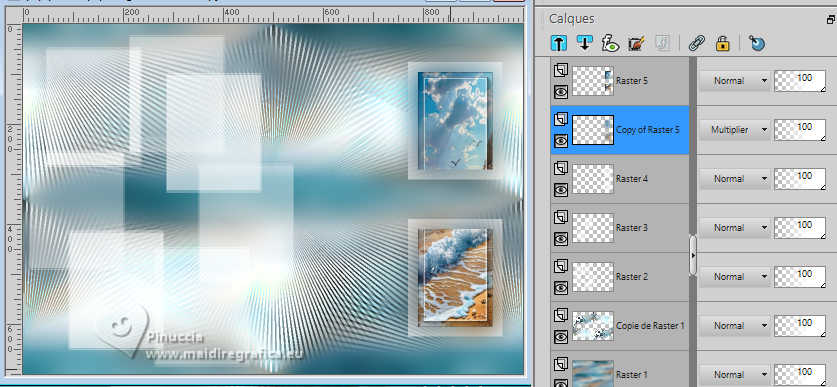
Task: Open blend mode dropdown for Raster 2
Action: pyautogui.click(x=735, y=277)
